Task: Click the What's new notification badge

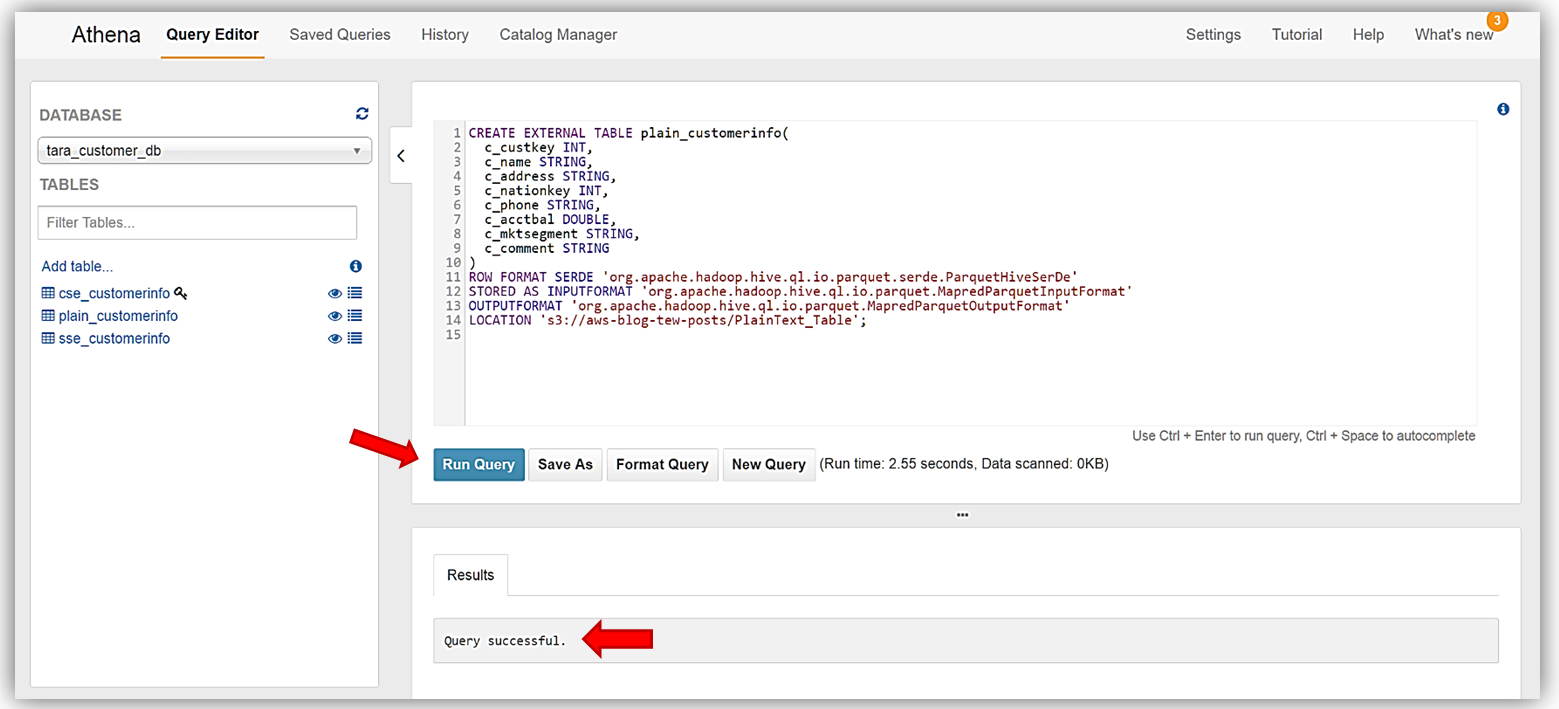Action: [x=1496, y=21]
